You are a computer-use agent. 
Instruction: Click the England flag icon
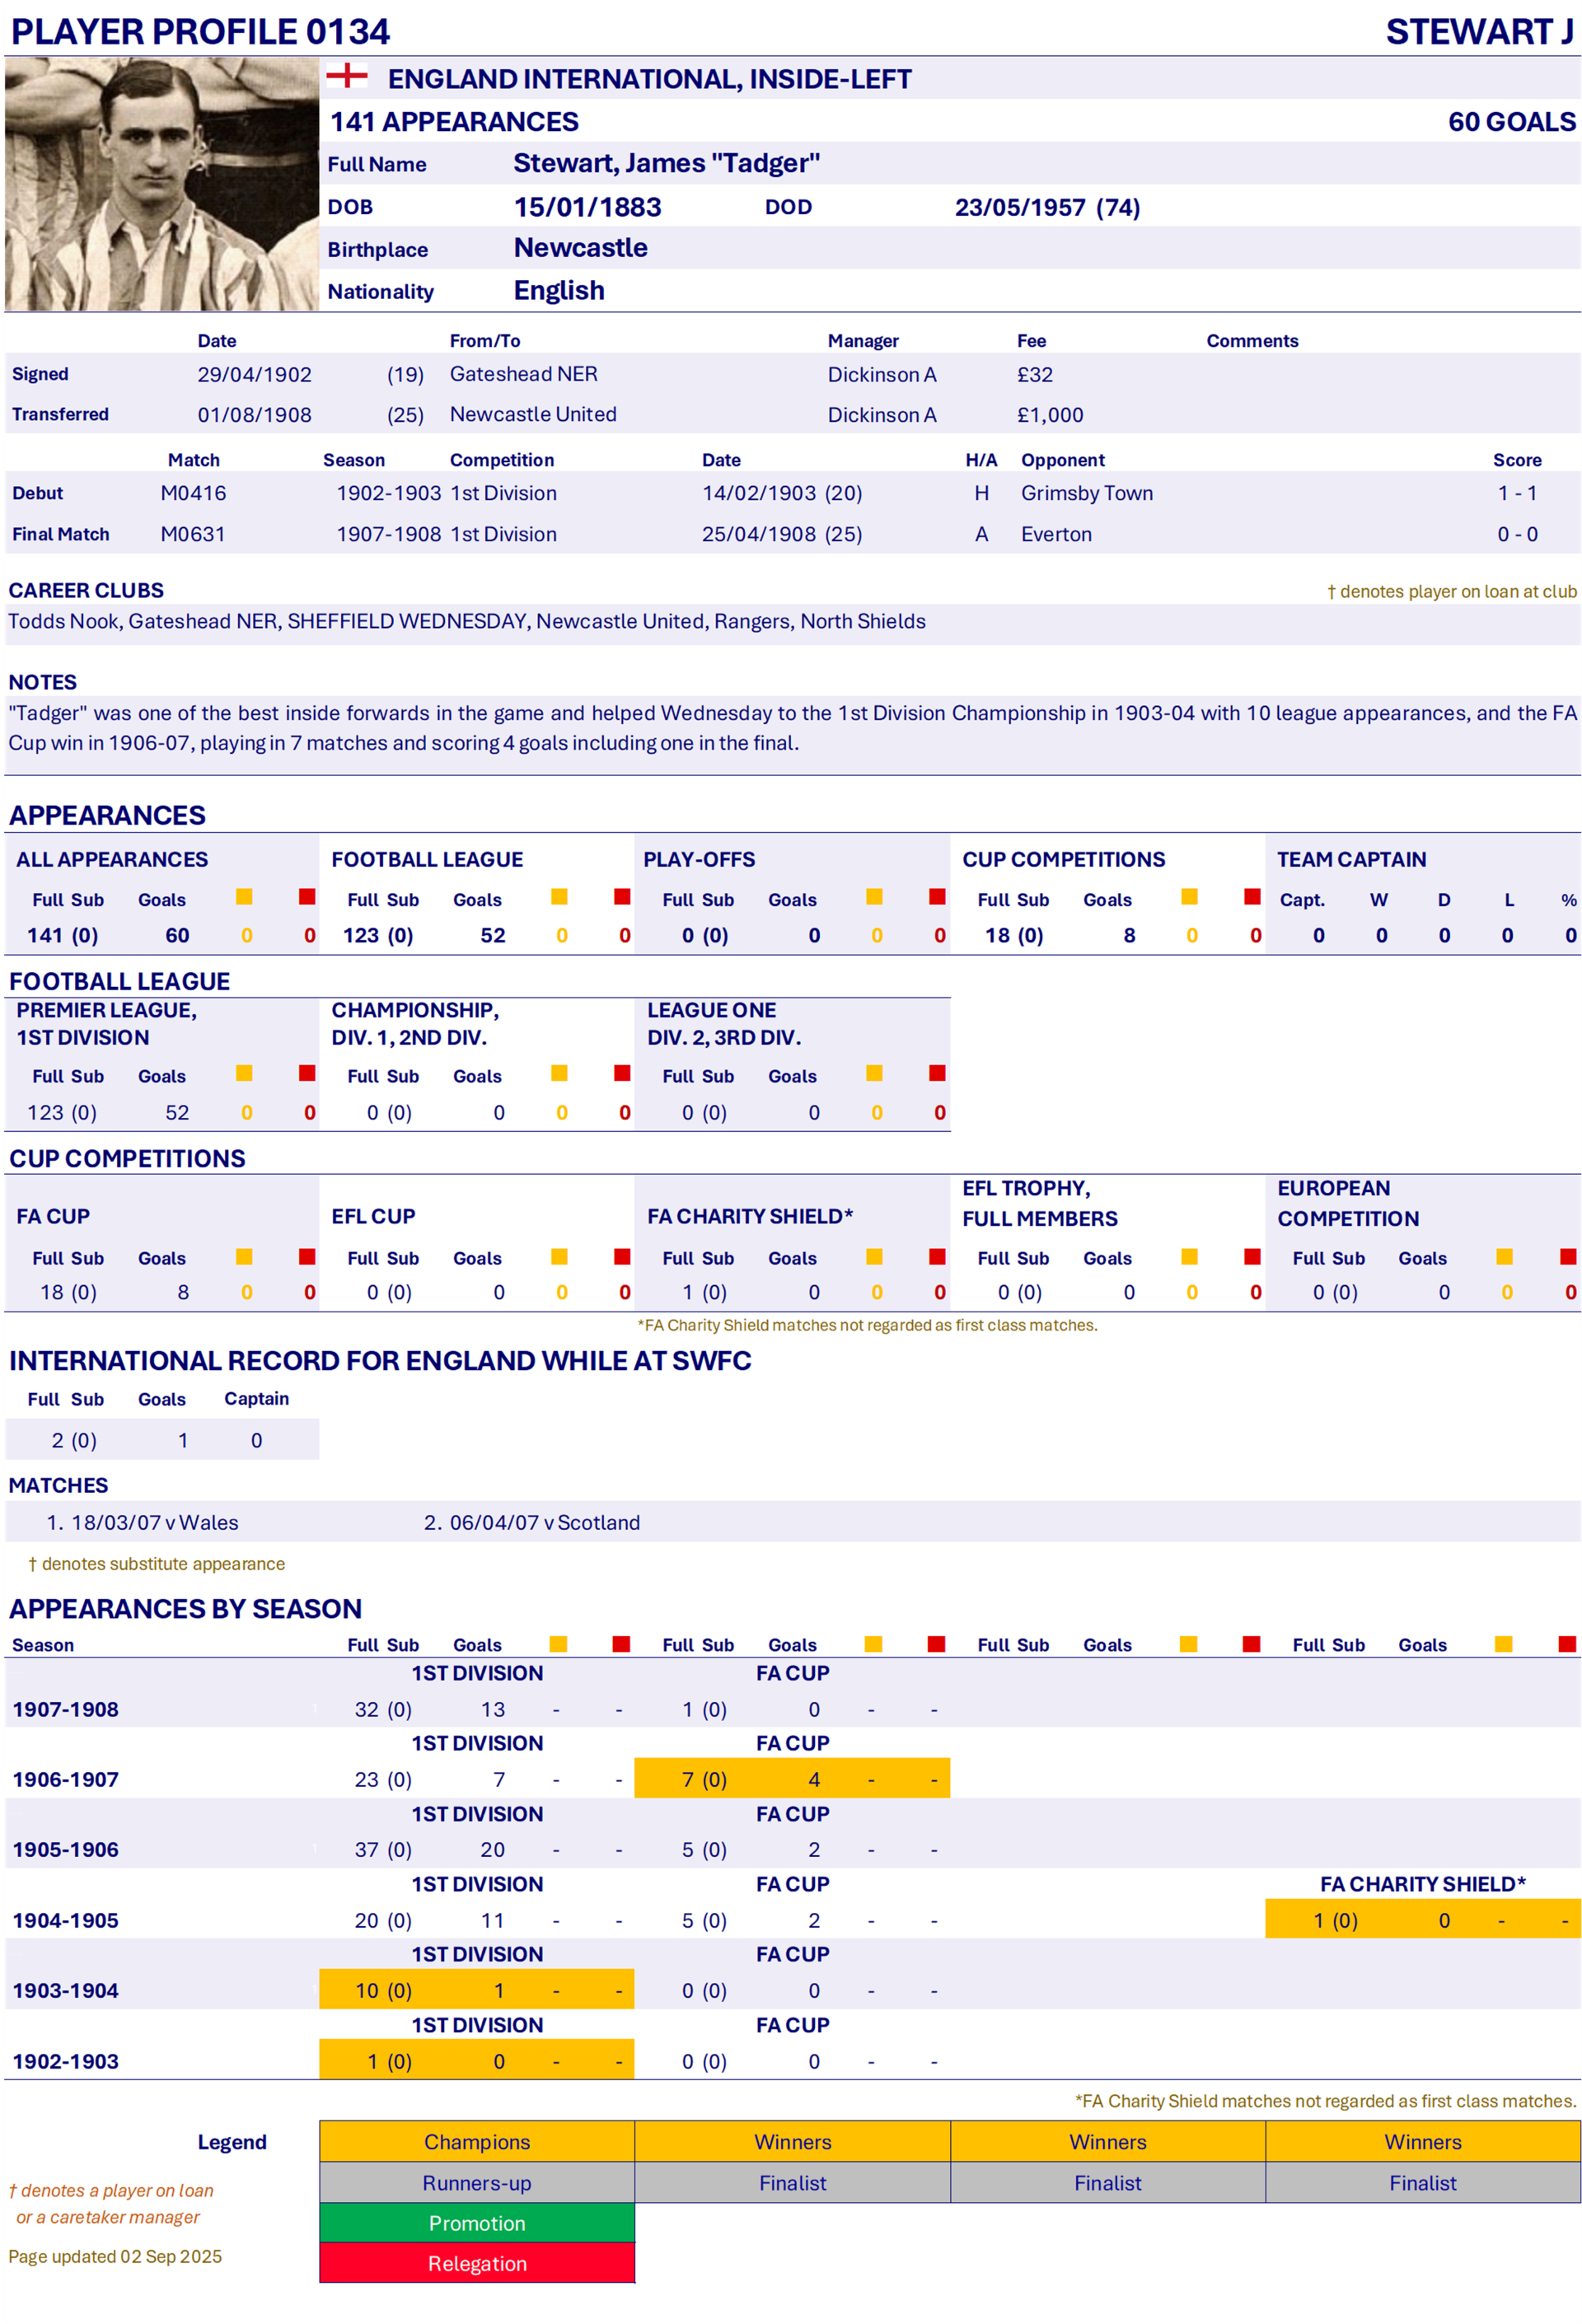coord(347,76)
